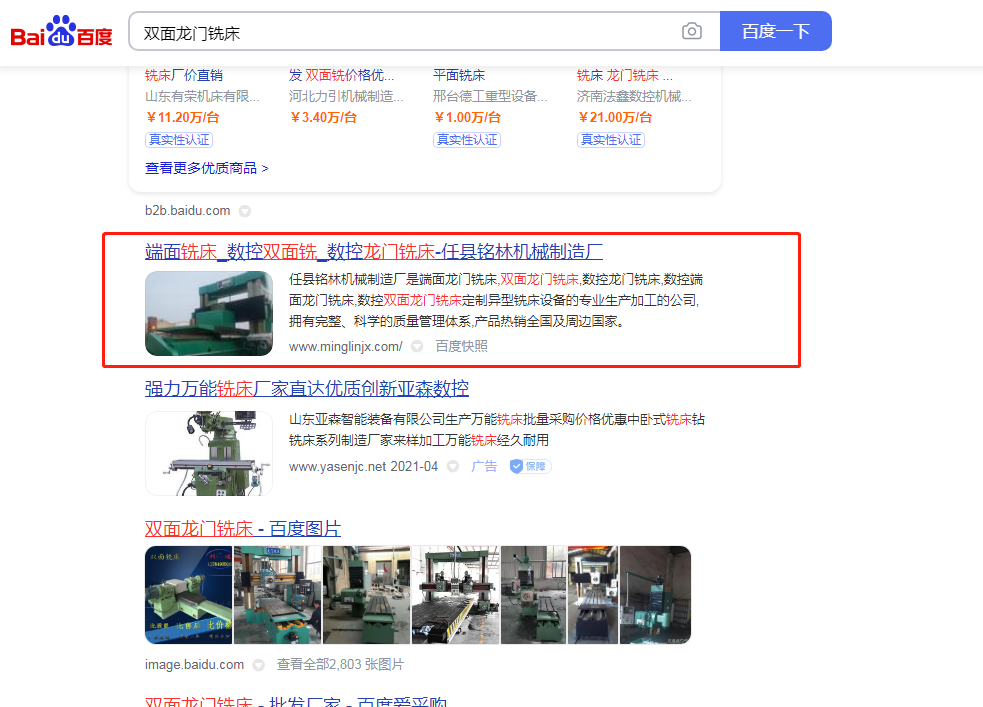The width and height of the screenshot is (983, 707).
Task: Expand dropdown arrow next to www.yasenjc.net
Action: pos(453,466)
